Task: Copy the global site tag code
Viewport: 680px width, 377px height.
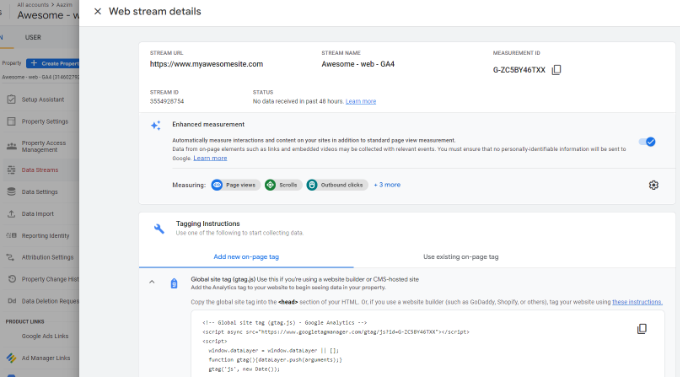Action: (642, 329)
